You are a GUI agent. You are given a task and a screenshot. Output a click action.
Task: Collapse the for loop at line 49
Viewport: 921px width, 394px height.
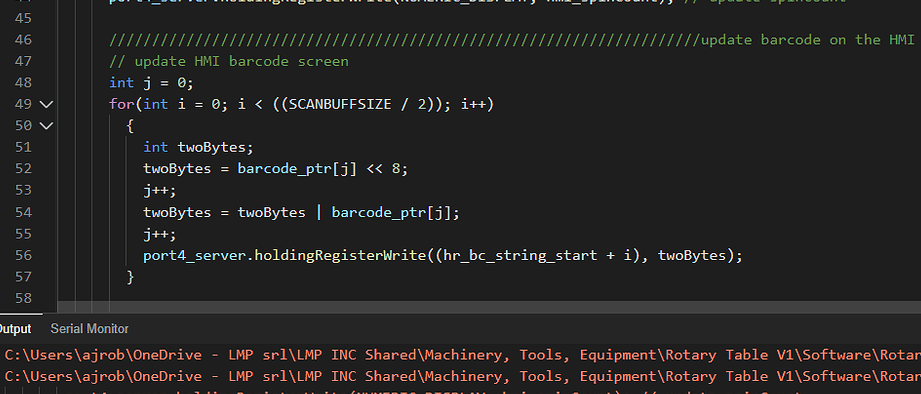tap(46, 105)
